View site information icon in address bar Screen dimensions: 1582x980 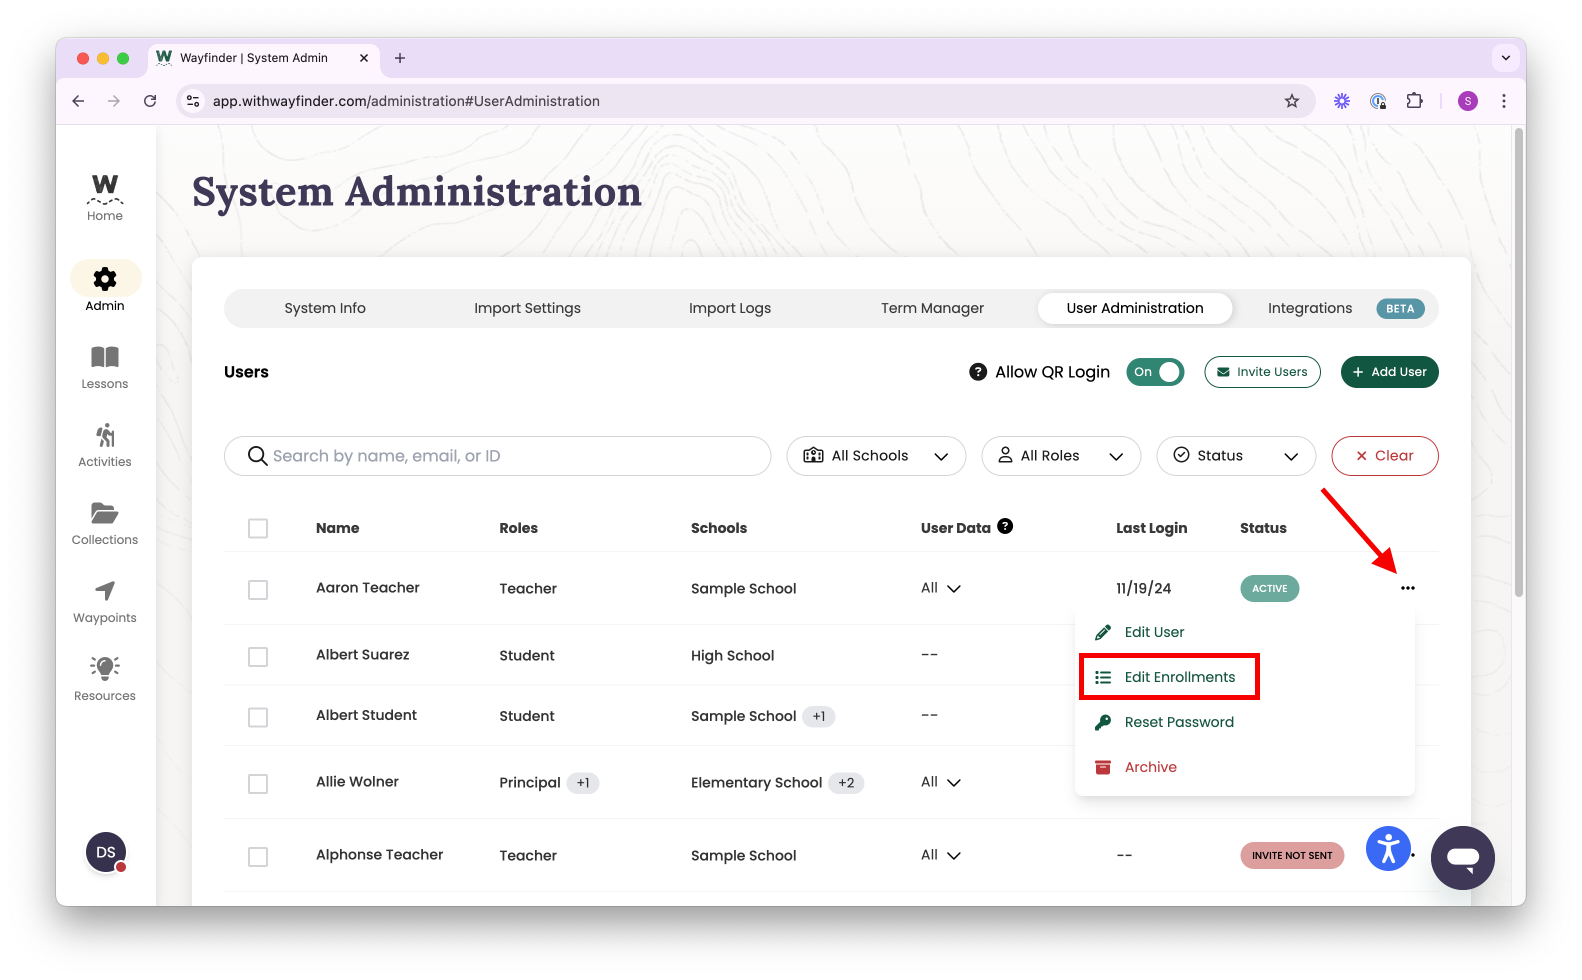click(194, 101)
